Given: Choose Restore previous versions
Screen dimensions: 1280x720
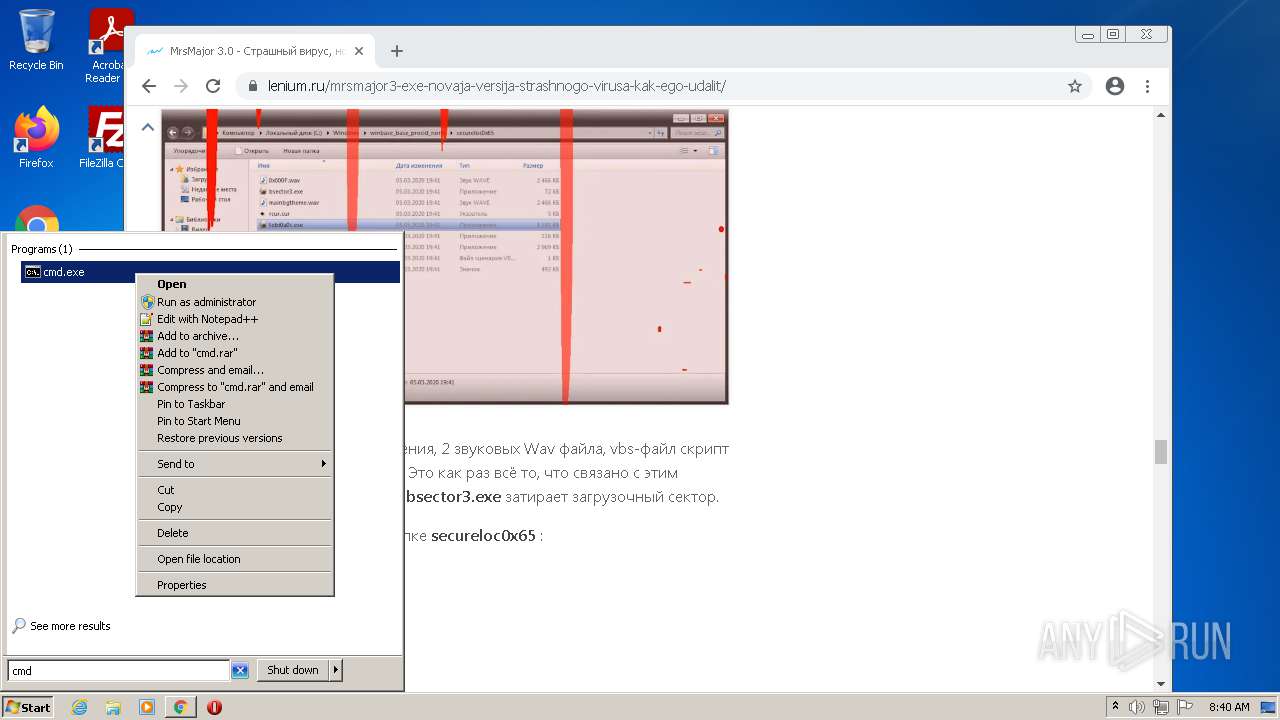Looking at the screenshot, I should (235, 438).
